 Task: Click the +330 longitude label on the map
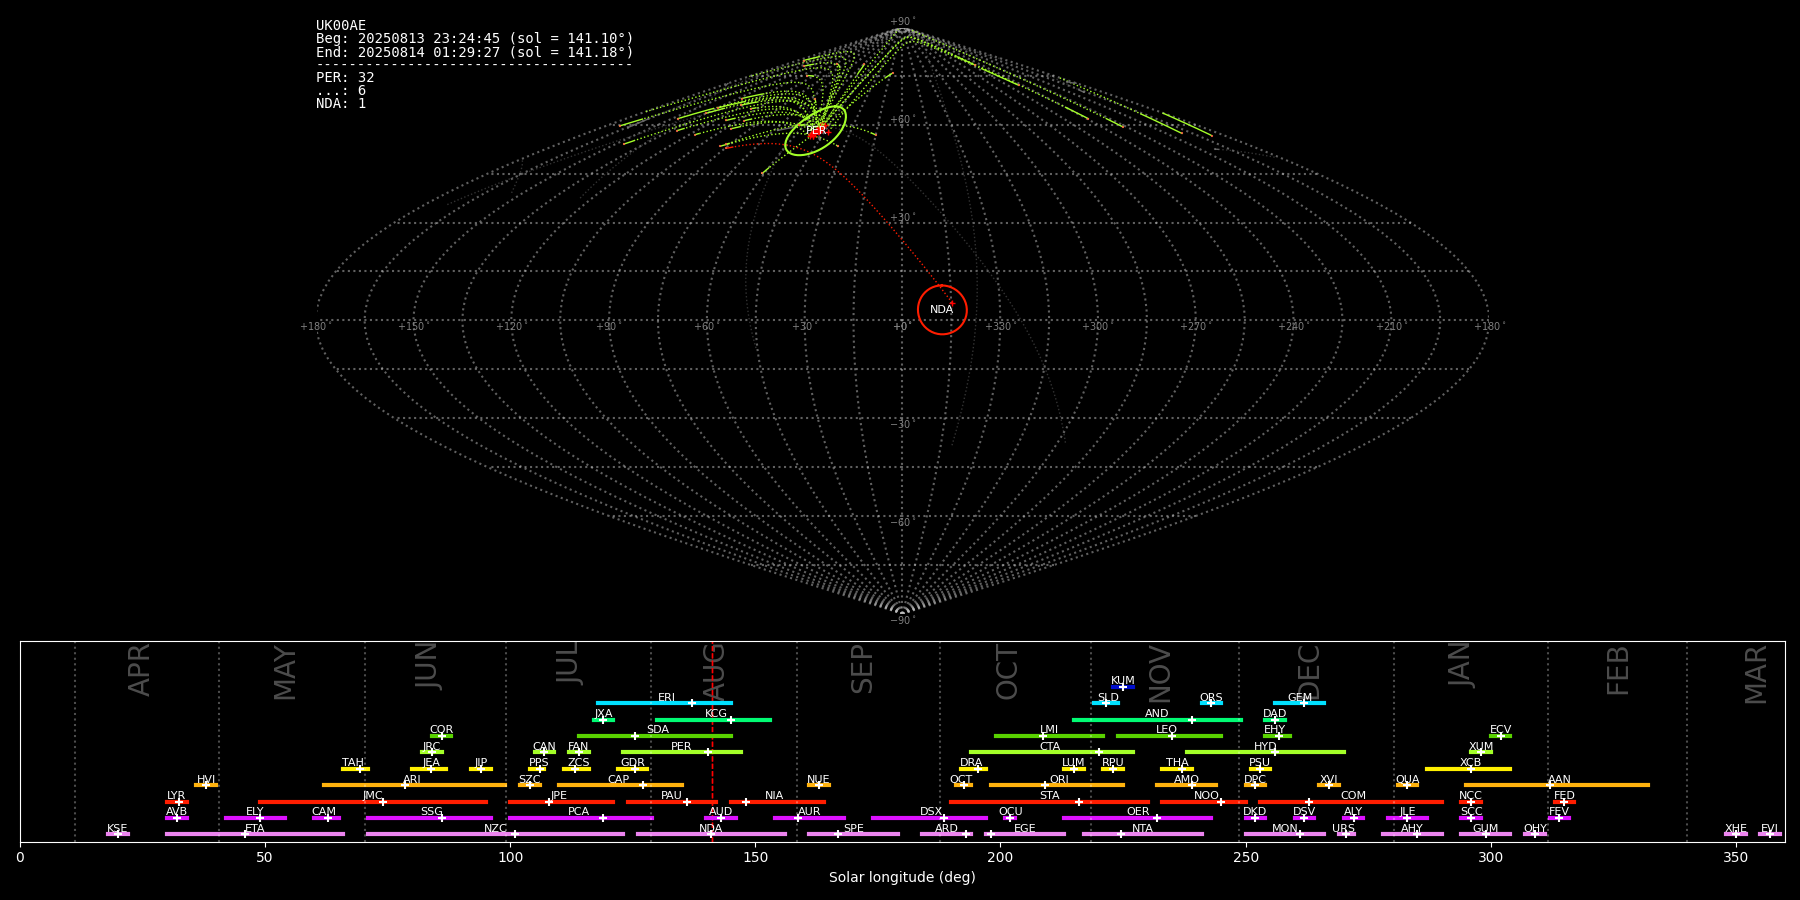coord(998,327)
